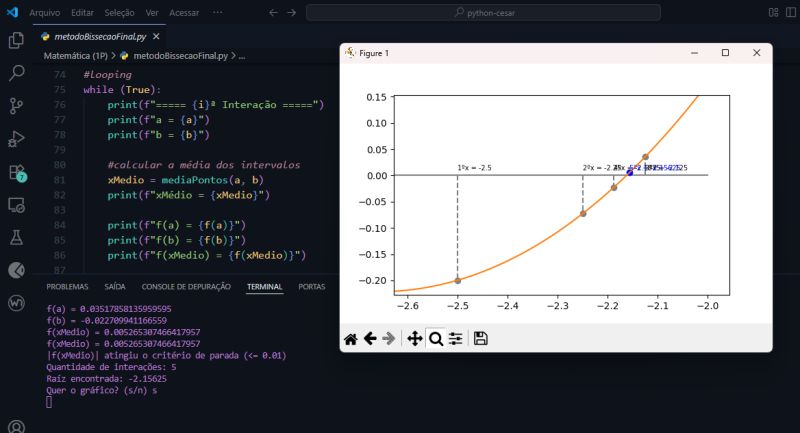Open the Acessar menu
The width and height of the screenshot is (800, 433).
(184, 13)
